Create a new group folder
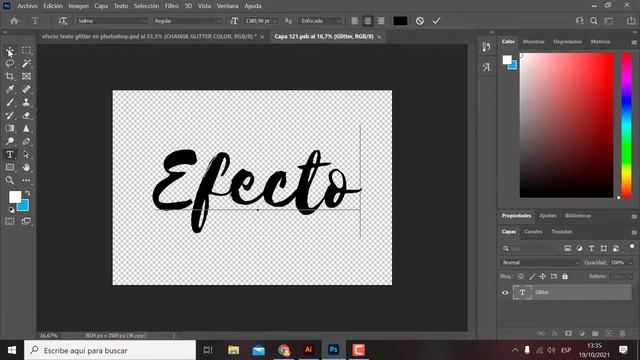This screenshot has height=360, width=640. point(595,333)
